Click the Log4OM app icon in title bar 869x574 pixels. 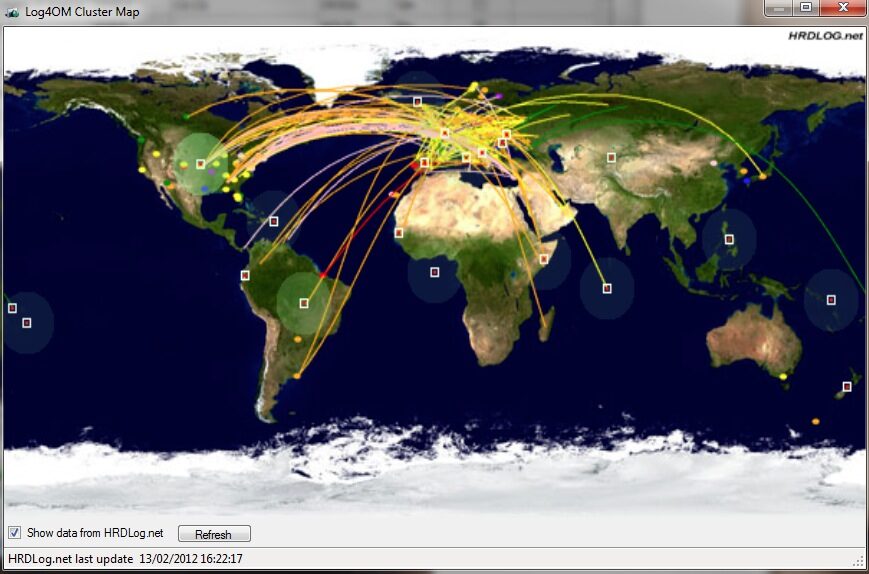coord(11,12)
